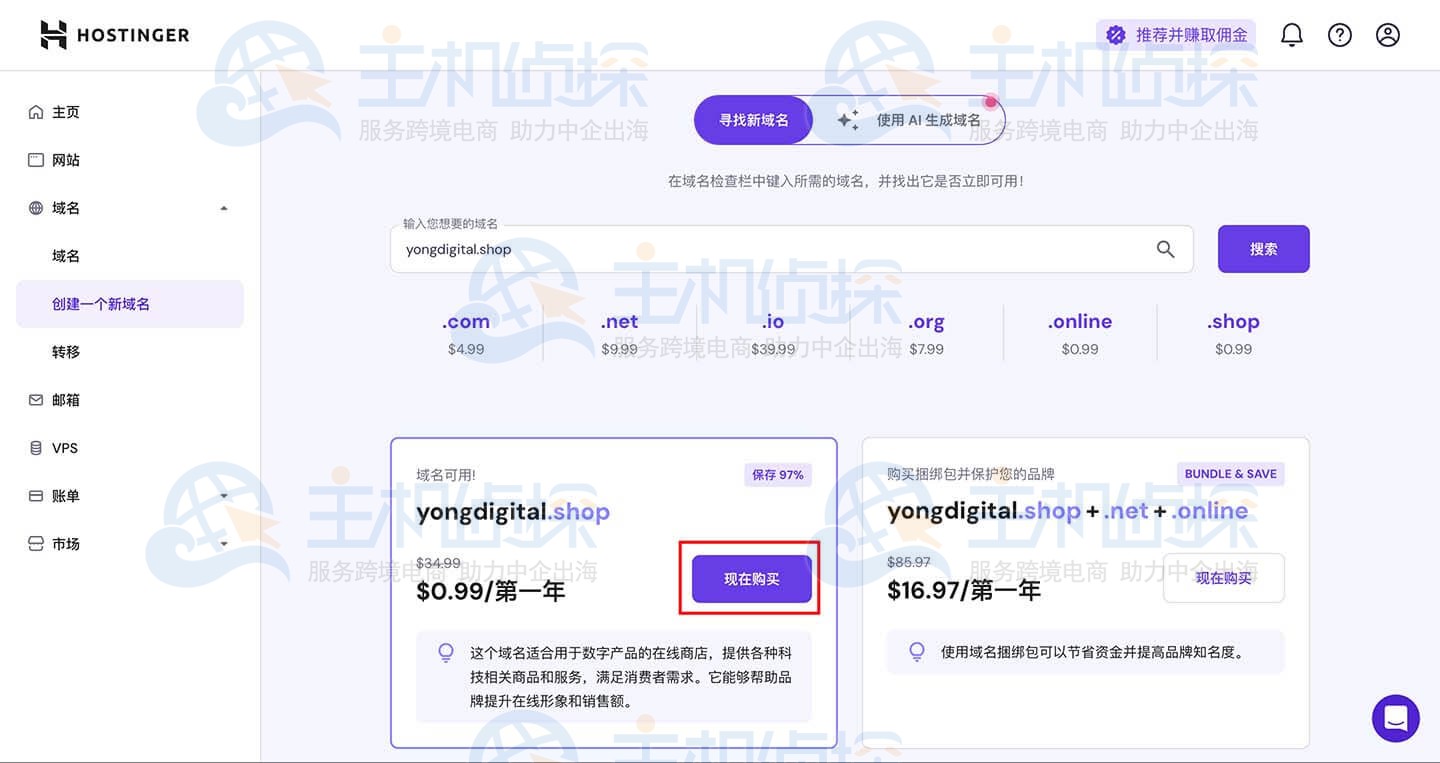
Task: Click the 保存 97% badge
Action: coord(778,475)
